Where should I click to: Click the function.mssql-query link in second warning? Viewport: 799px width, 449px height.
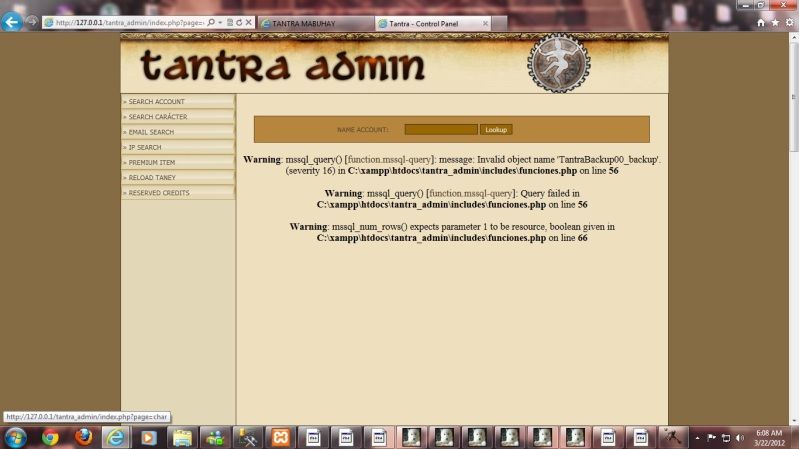(471, 193)
